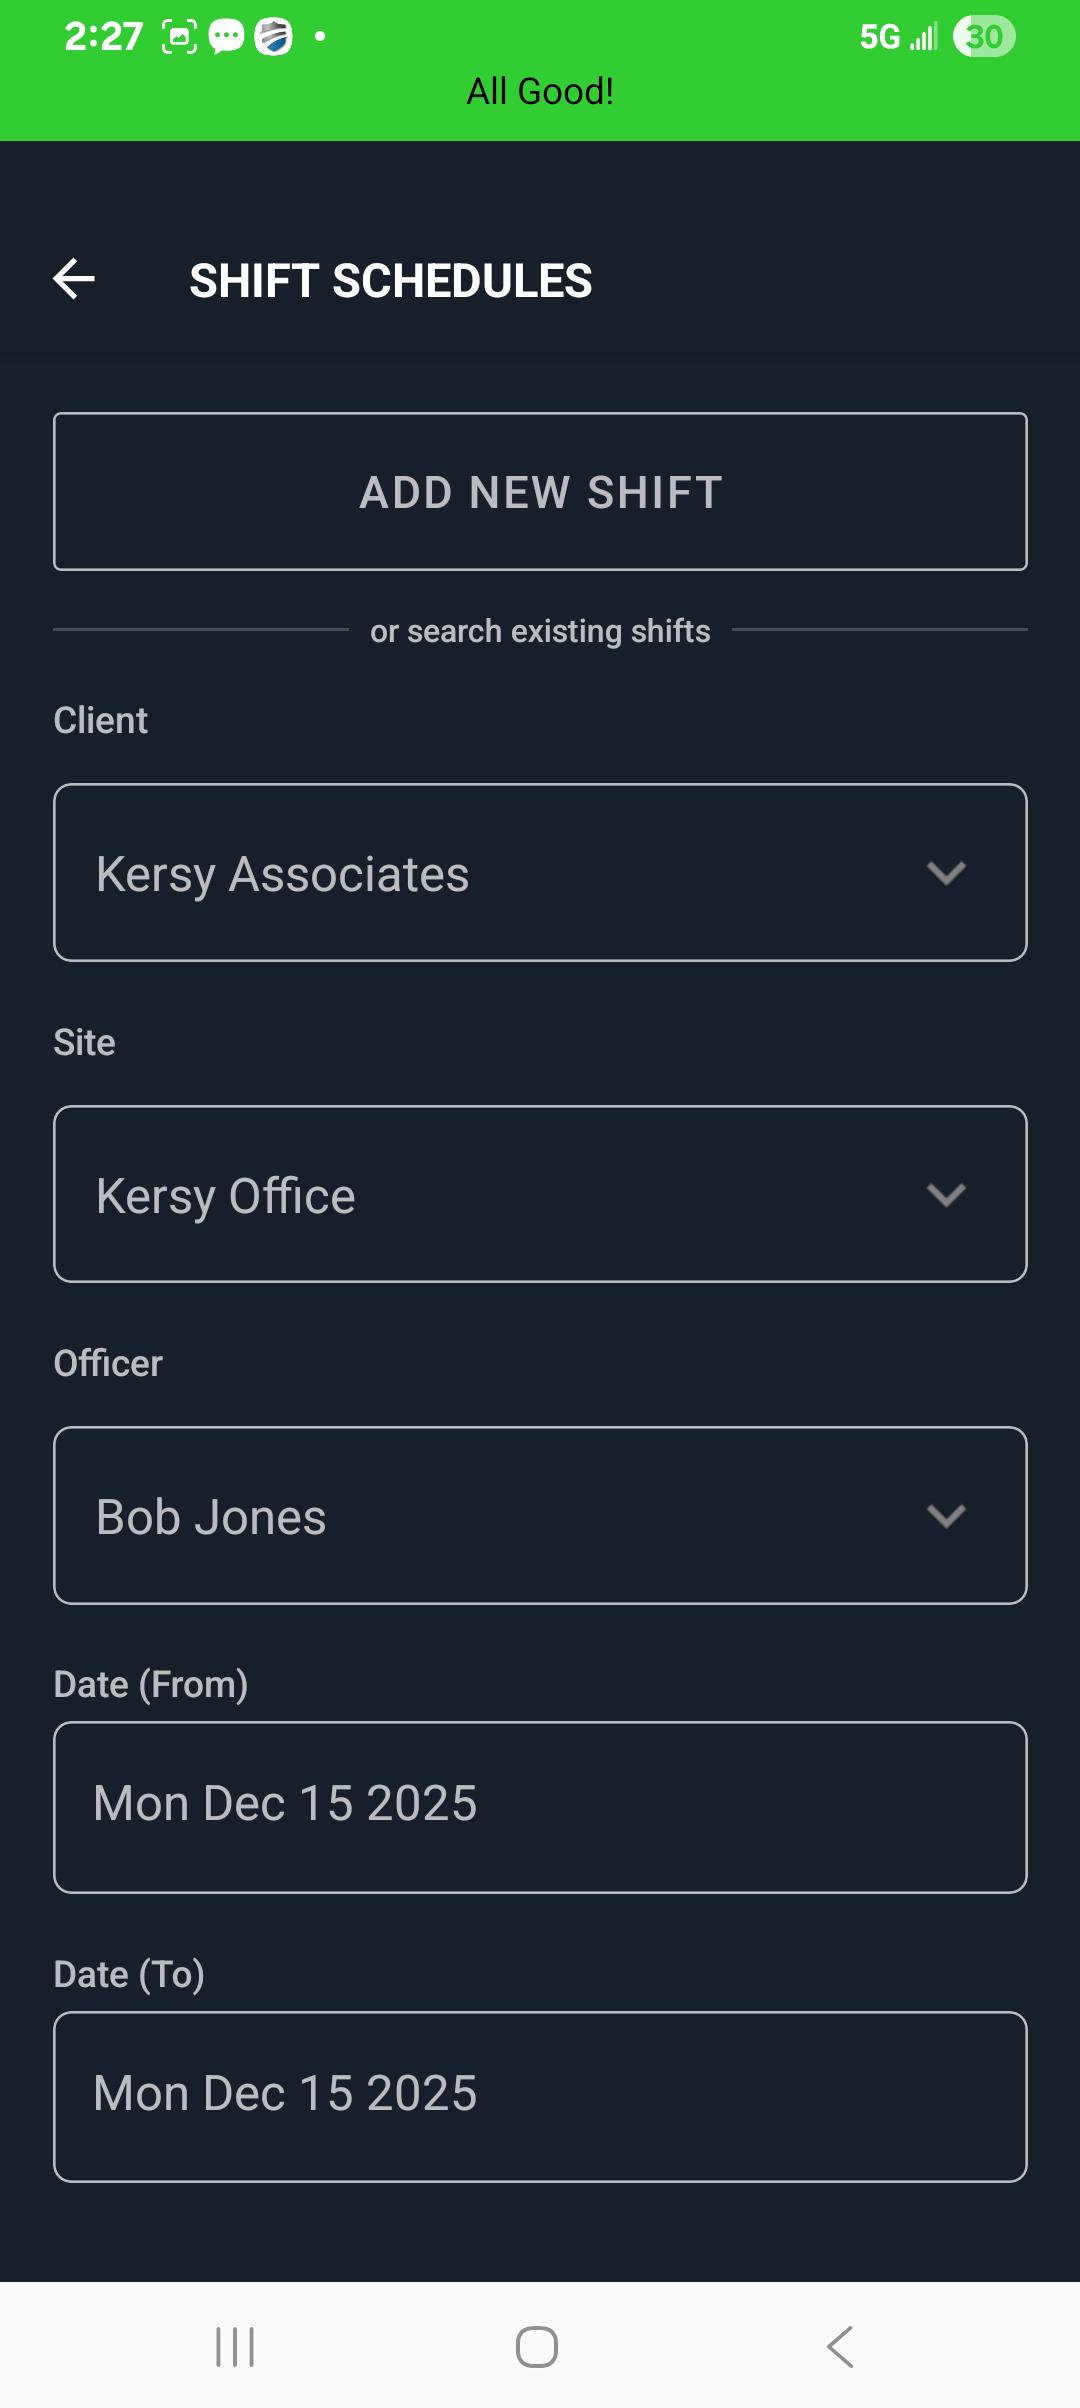This screenshot has width=1080, height=2408.
Task: Tap the screenshot icon in status bar
Action: pyautogui.click(x=179, y=37)
